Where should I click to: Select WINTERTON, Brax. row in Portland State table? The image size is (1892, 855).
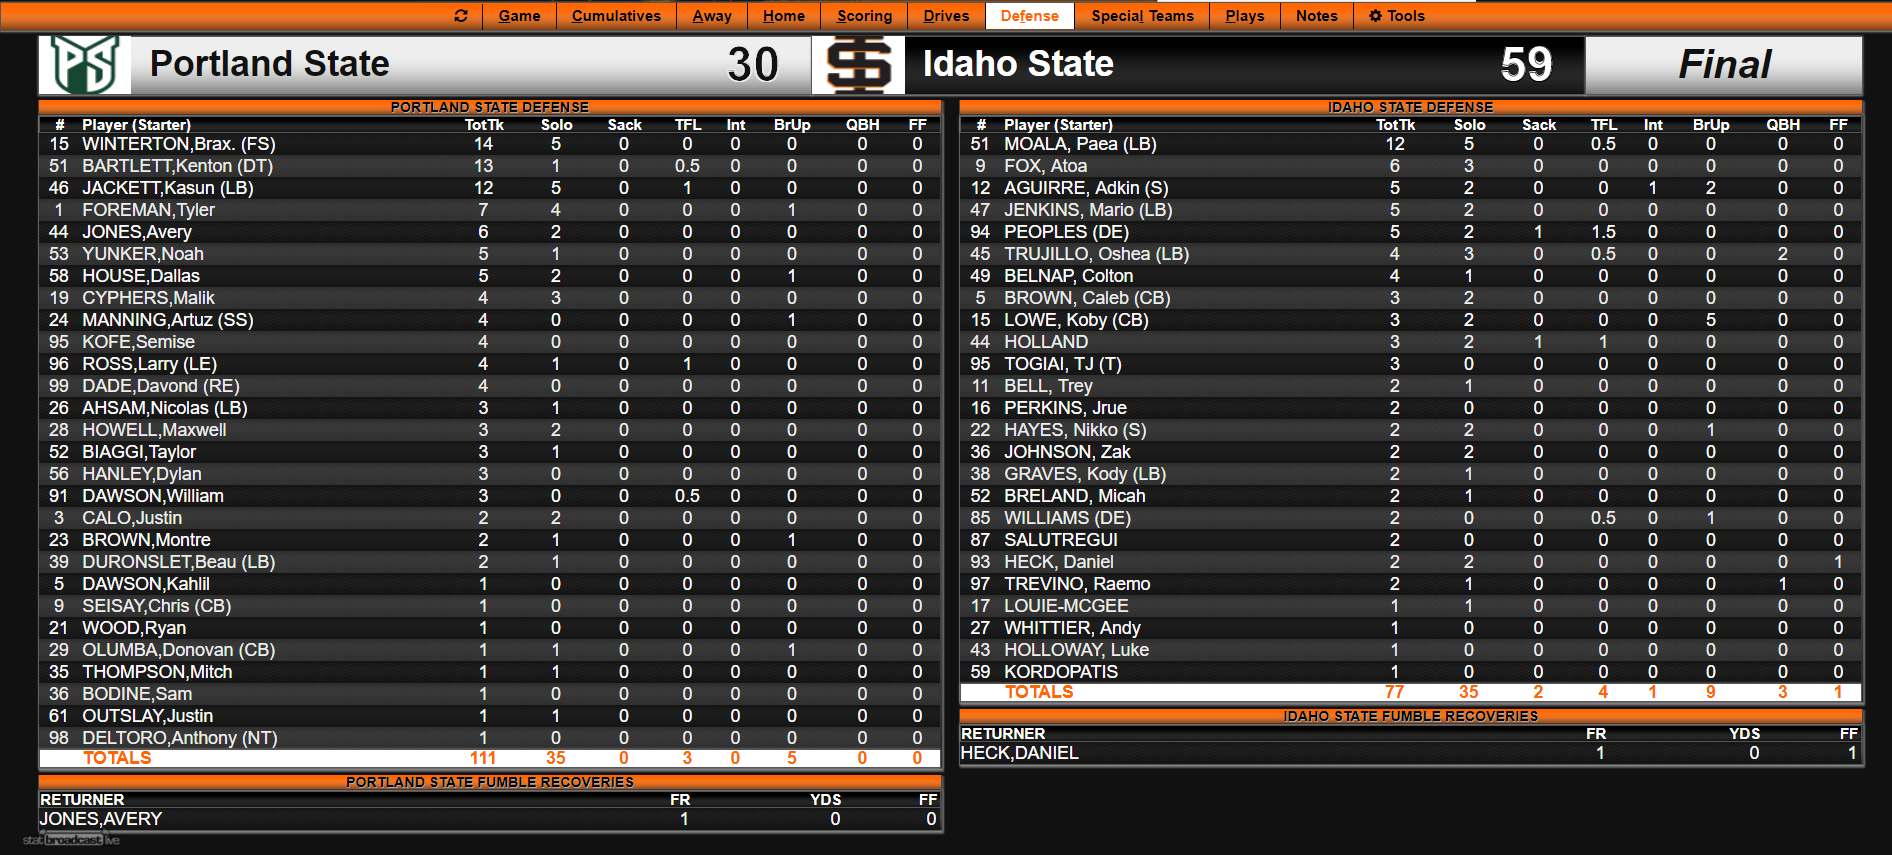pos(178,144)
